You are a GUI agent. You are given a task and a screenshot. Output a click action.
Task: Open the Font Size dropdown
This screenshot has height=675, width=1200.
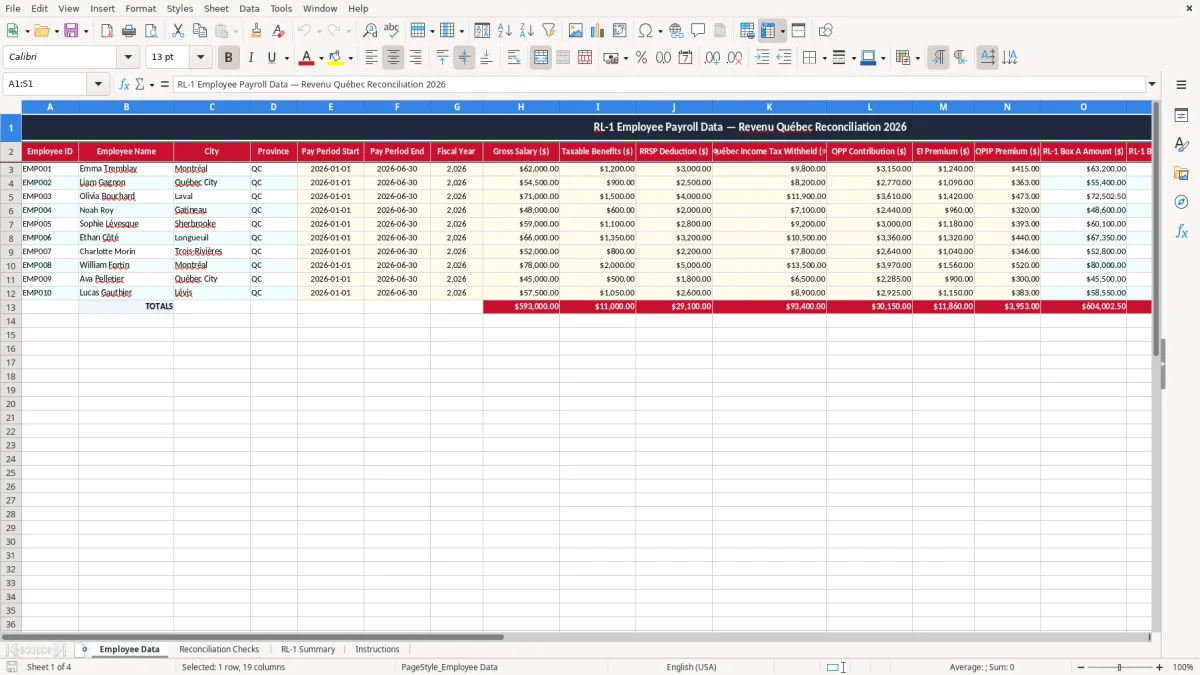click(x=200, y=58)
